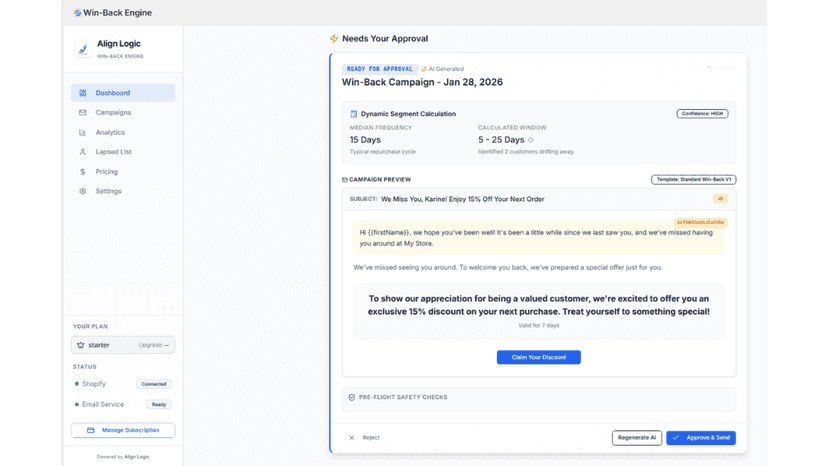
Task: Click the exclusive 15% discount offer text
Action: coord(539,305)
